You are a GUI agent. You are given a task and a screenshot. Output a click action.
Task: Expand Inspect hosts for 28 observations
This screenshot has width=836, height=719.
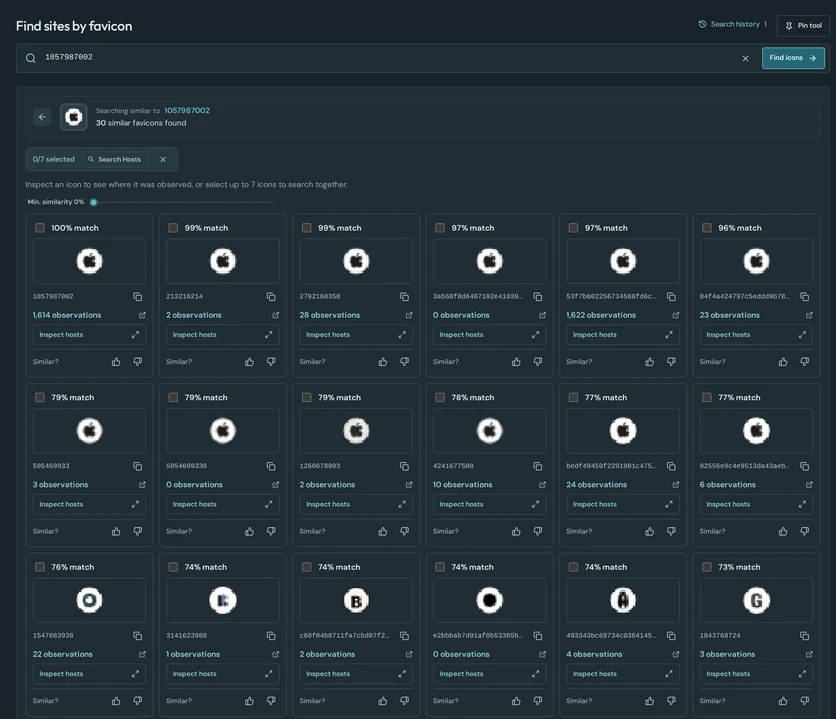pos(356,335)
